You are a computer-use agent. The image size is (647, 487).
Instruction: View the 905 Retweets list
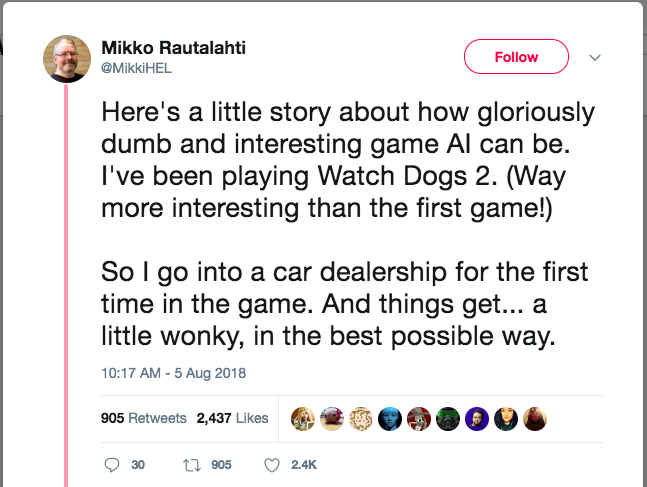point(144,418)
